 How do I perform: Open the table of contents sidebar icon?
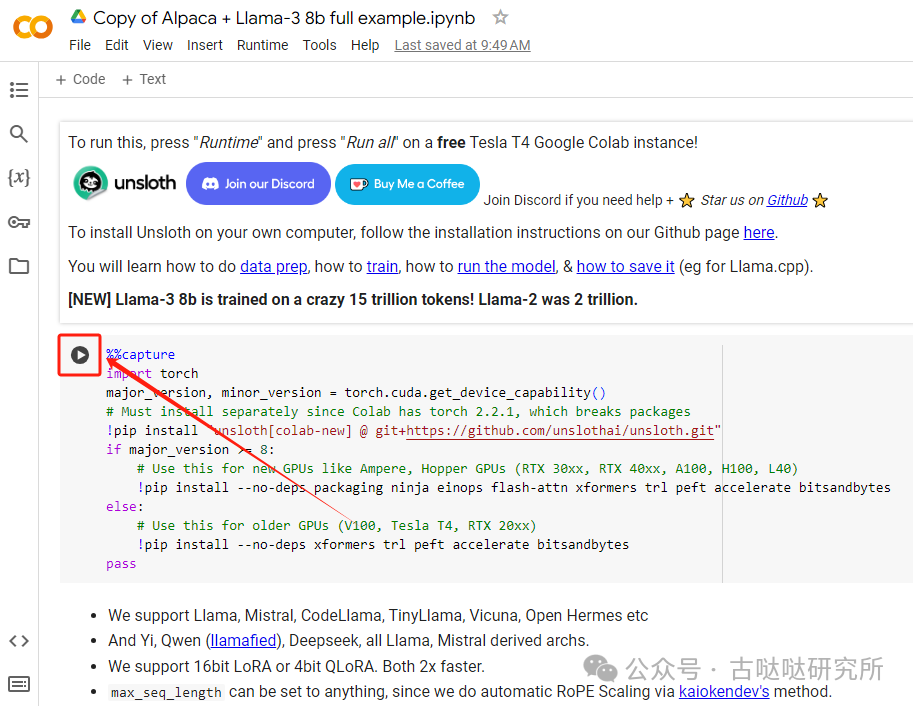tap(19, 90)
